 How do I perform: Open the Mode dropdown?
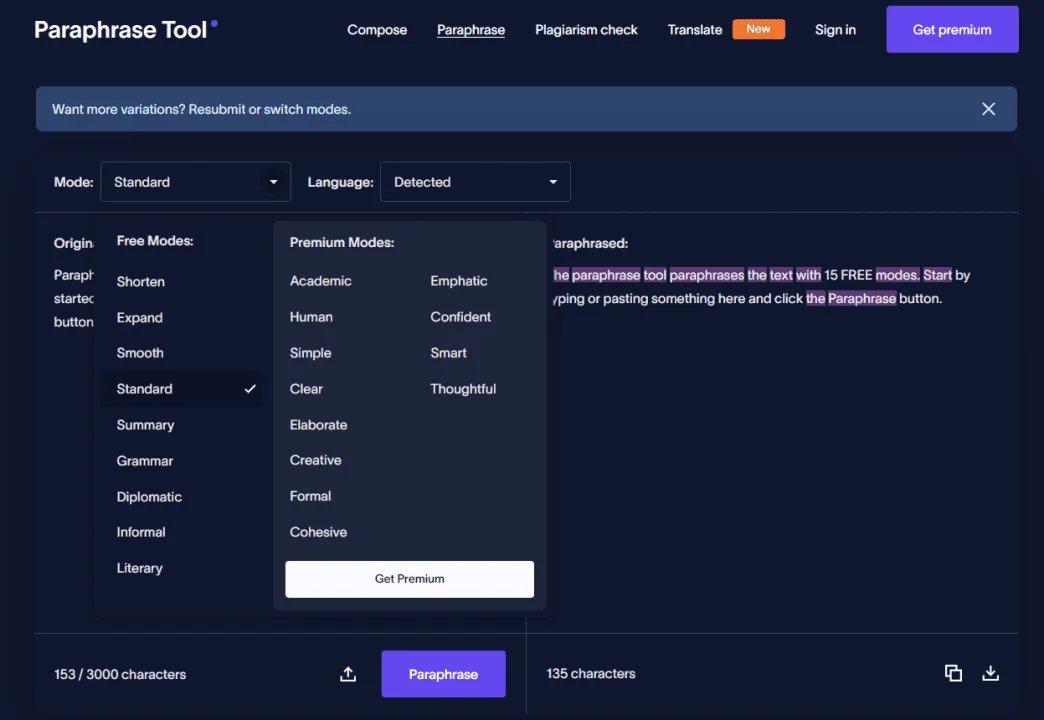195,182
